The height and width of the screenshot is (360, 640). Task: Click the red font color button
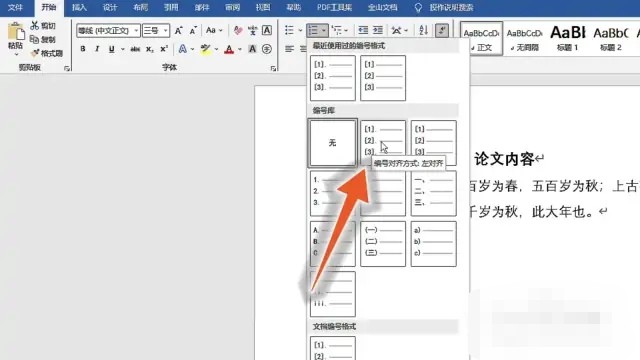click(229, 49)
